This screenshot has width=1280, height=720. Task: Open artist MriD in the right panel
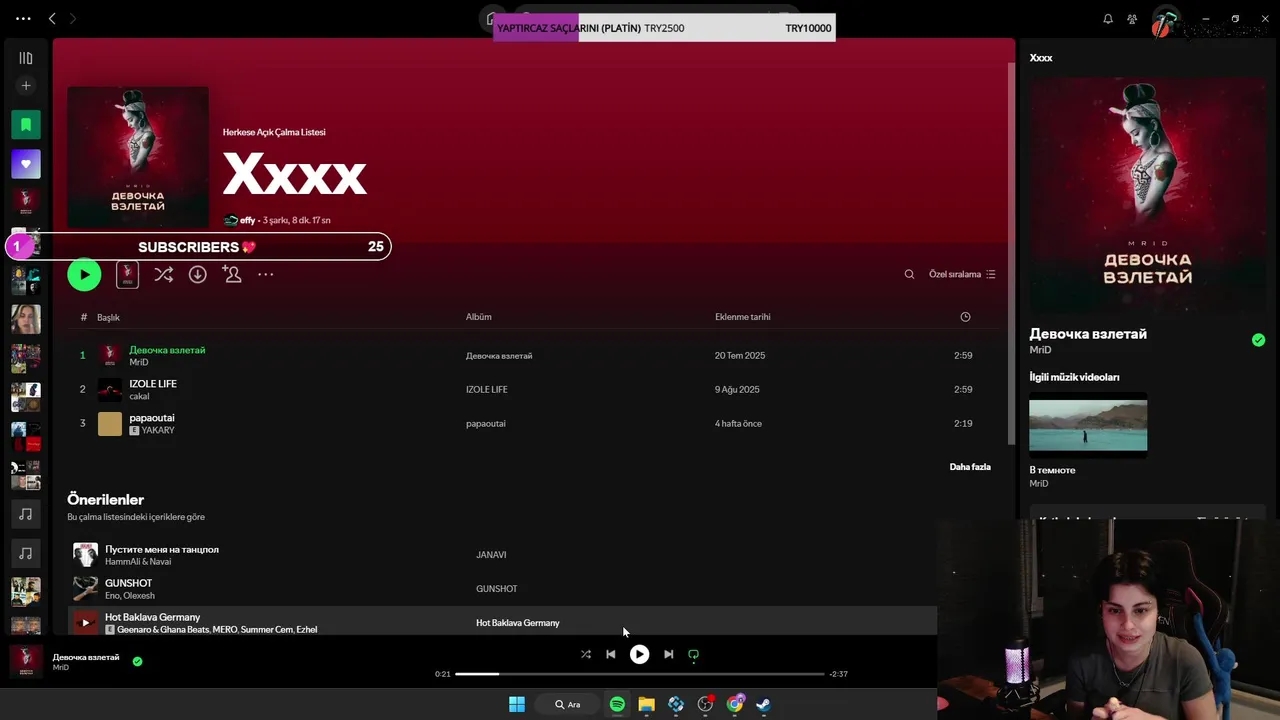(x=1040, y=350)
